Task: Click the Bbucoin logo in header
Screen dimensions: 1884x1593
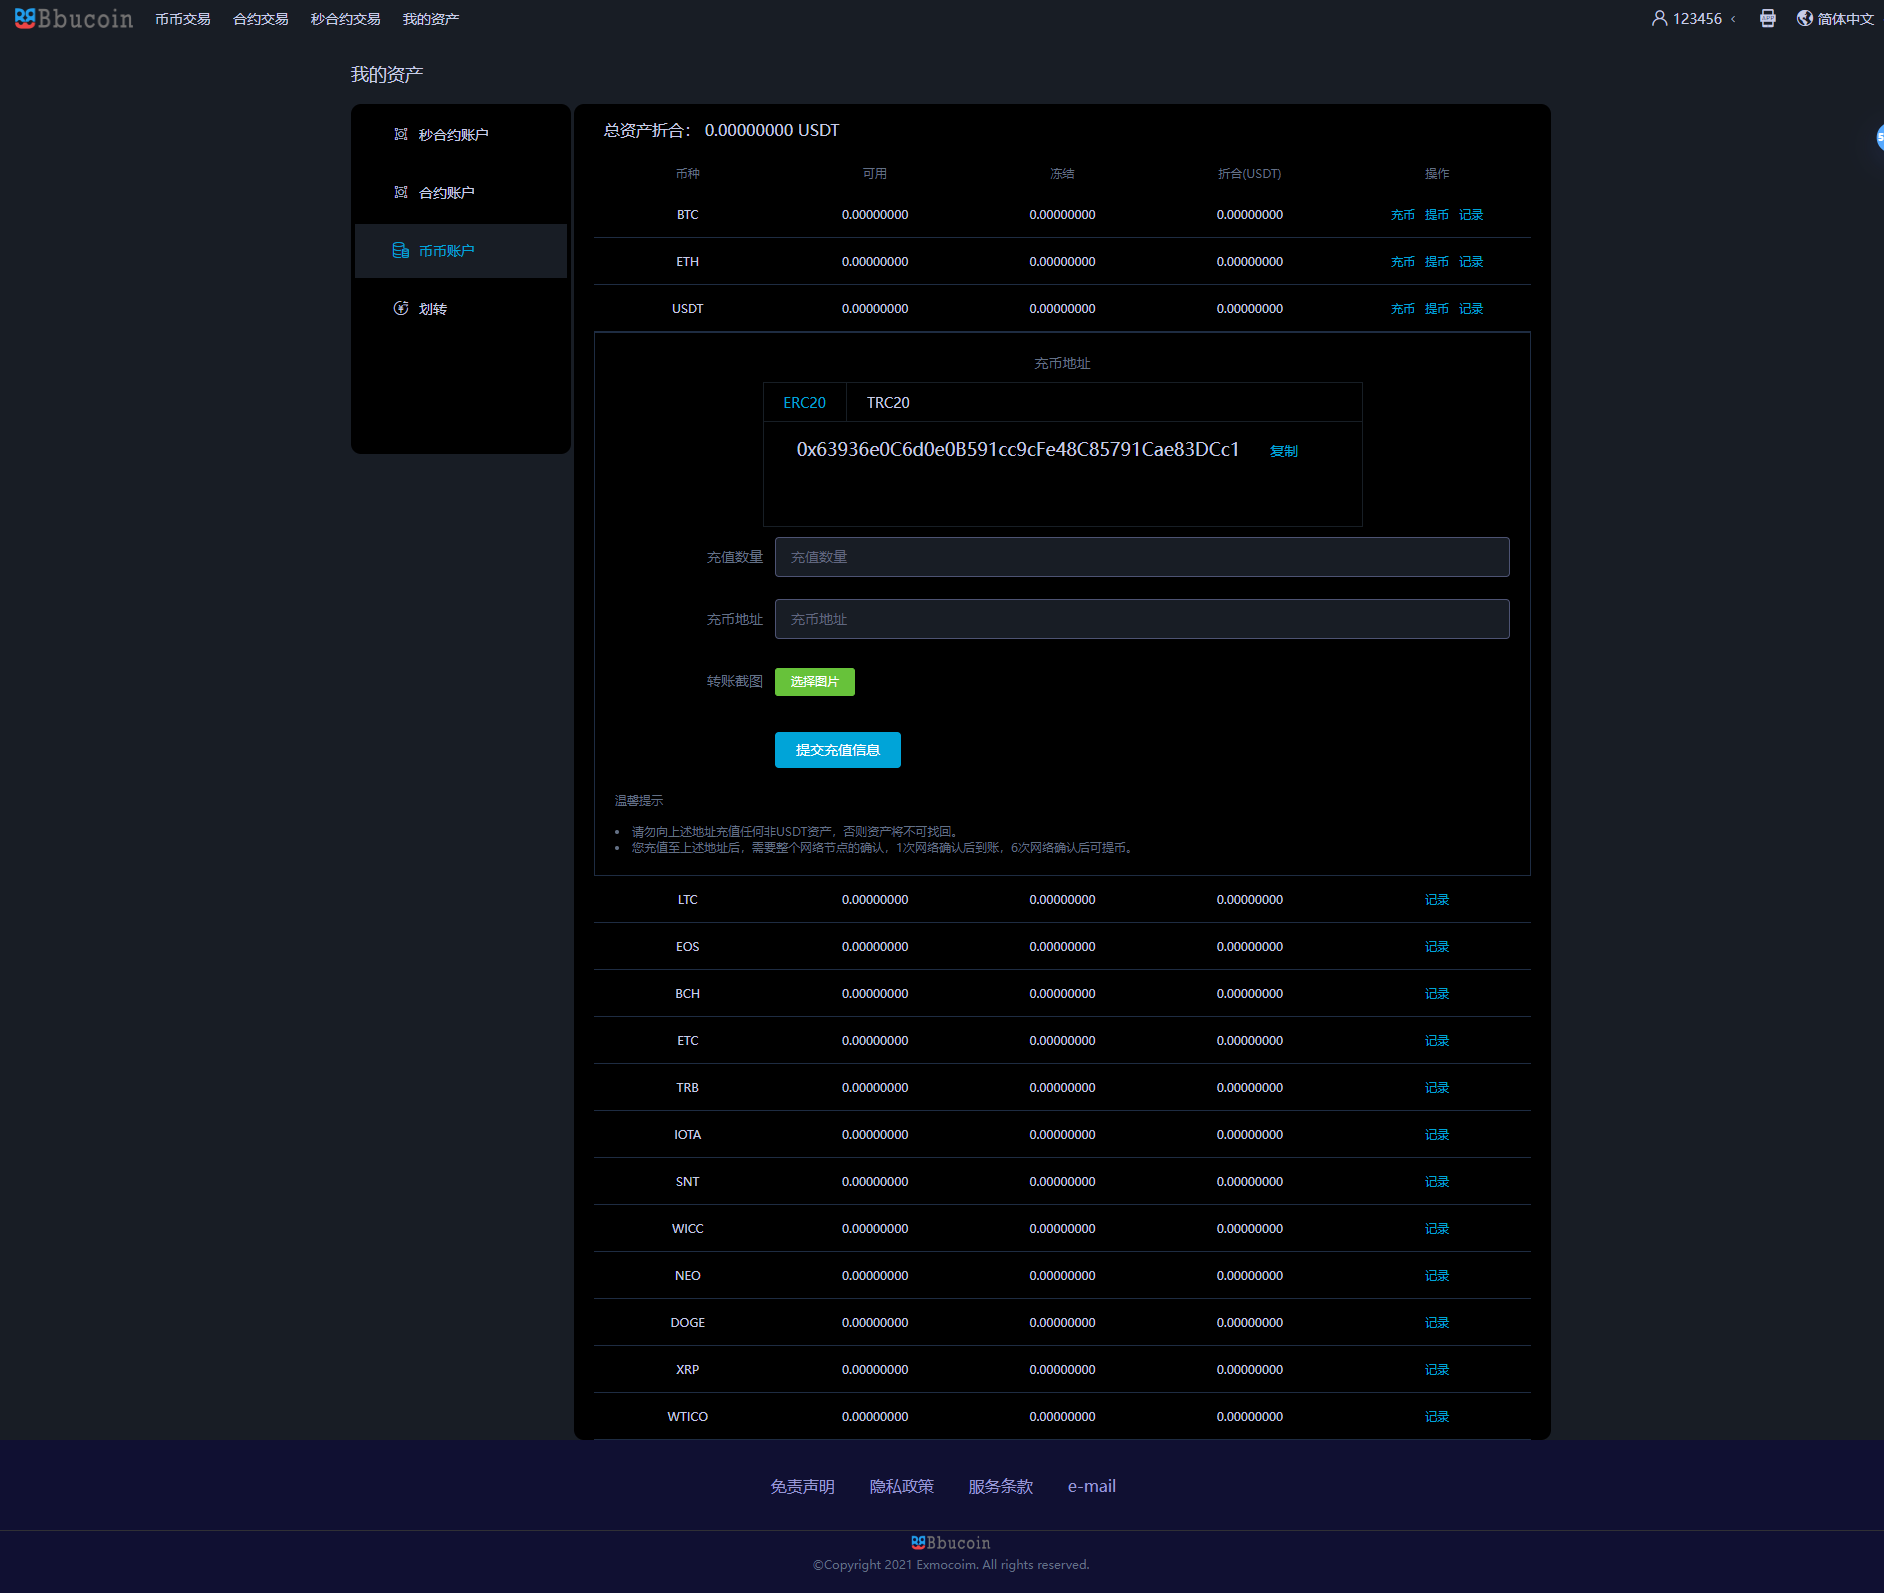Action: 73,19
